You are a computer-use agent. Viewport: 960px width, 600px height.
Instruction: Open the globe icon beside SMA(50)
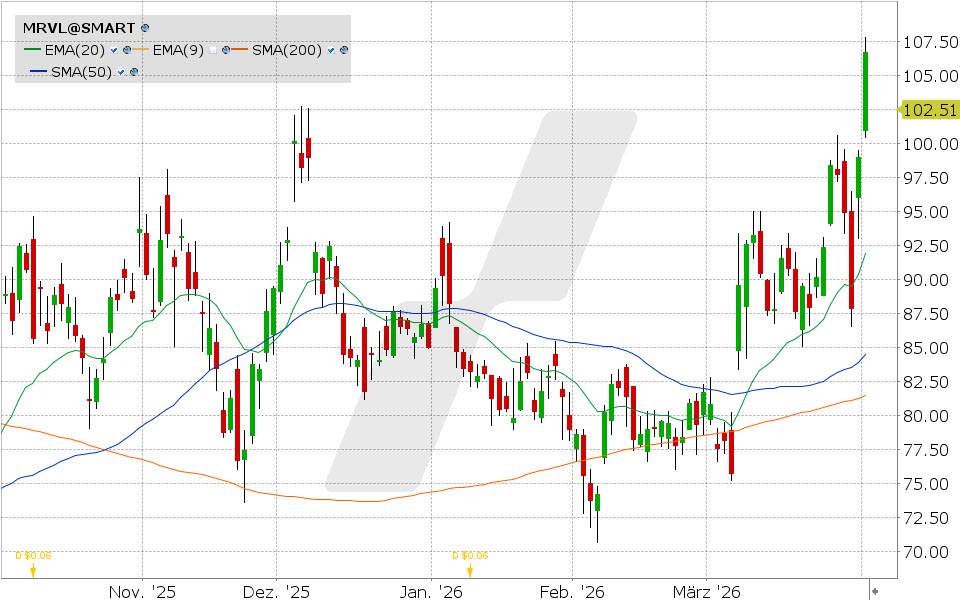click(133, 71)
